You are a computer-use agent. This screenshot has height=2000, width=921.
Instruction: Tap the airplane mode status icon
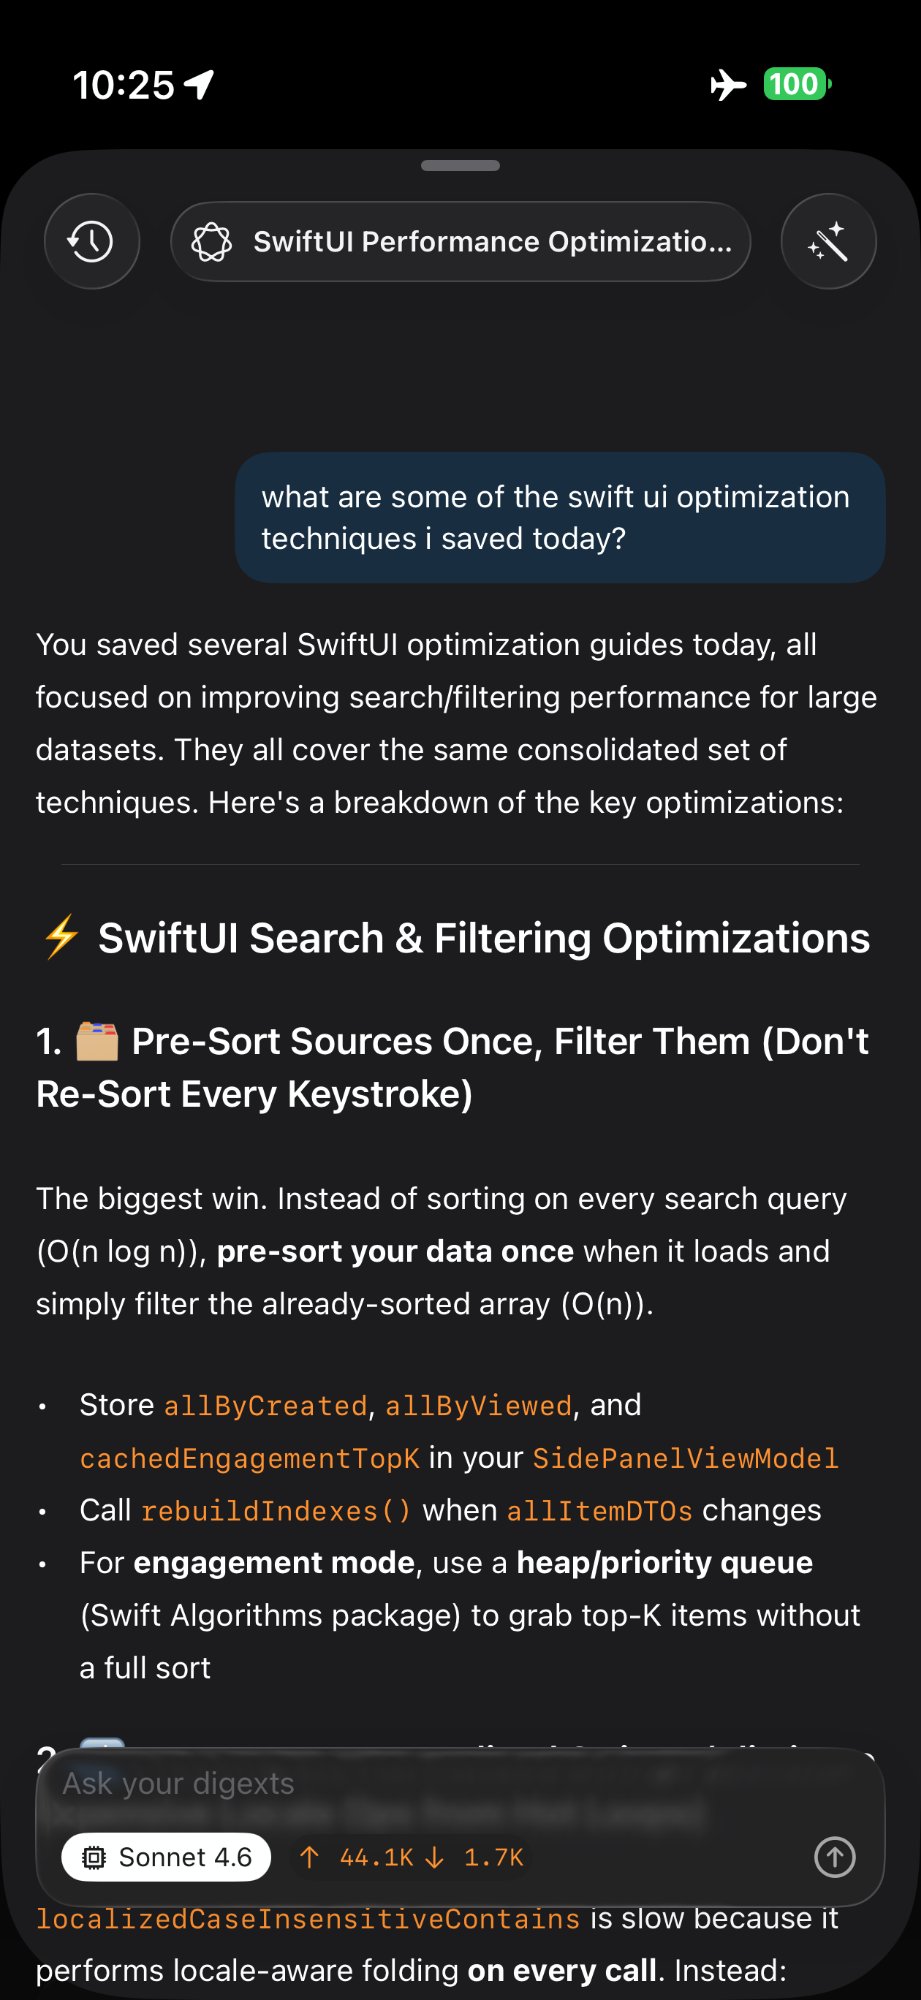tap(728, 85)
